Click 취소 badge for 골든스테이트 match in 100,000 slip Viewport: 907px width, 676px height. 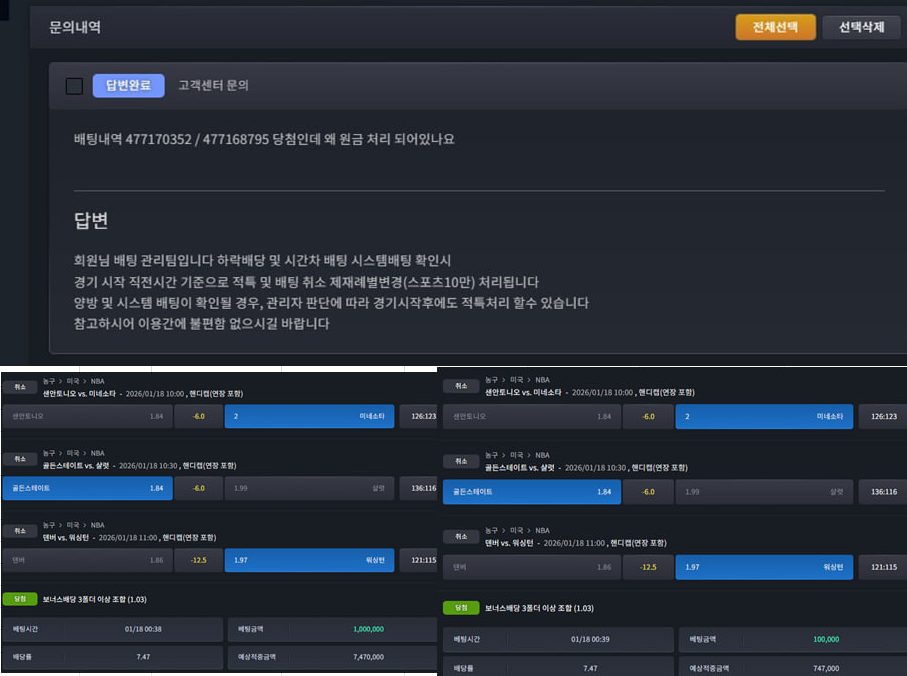[460, 461]
